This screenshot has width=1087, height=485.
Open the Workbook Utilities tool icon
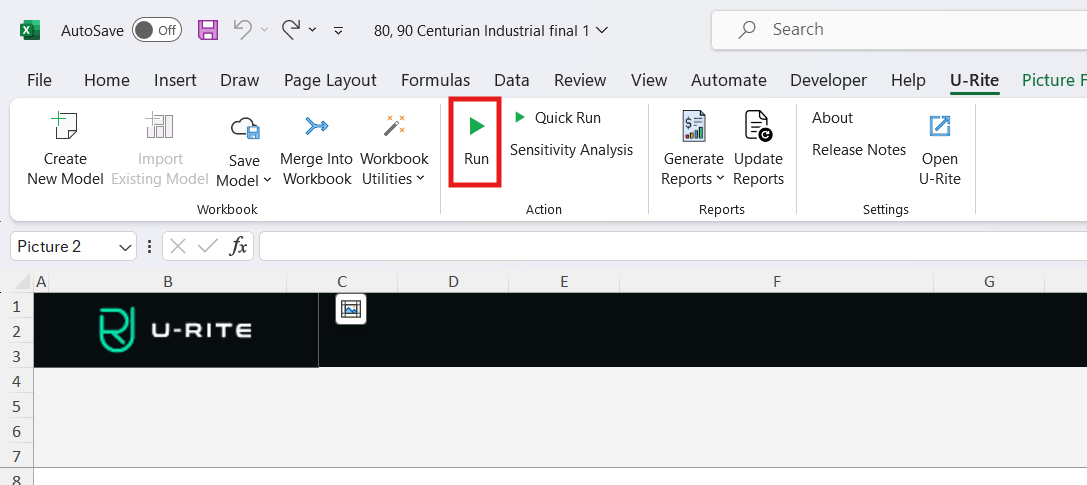pyautogui.click(x=394, y=126)
